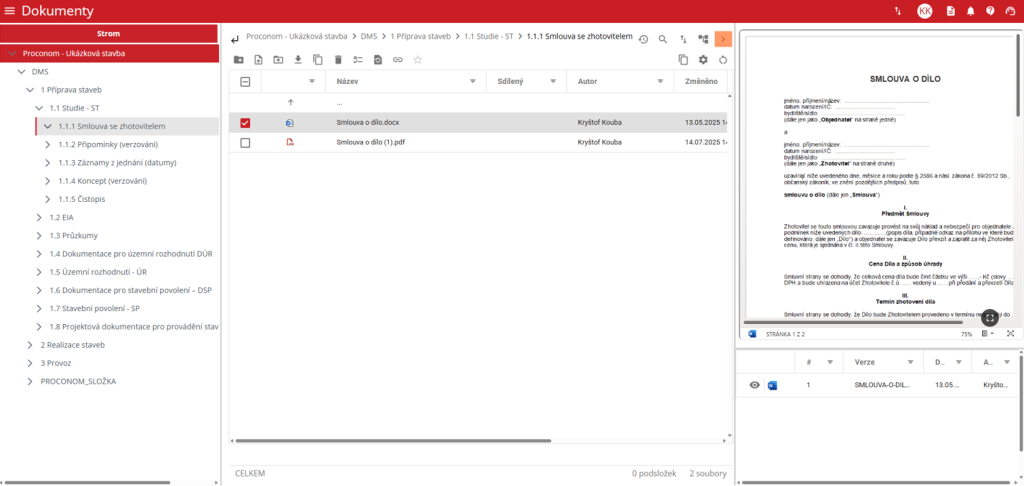Click the fullscreen button on the document preview
Viewport: 1024px width, 486px height.
[988, 317]
